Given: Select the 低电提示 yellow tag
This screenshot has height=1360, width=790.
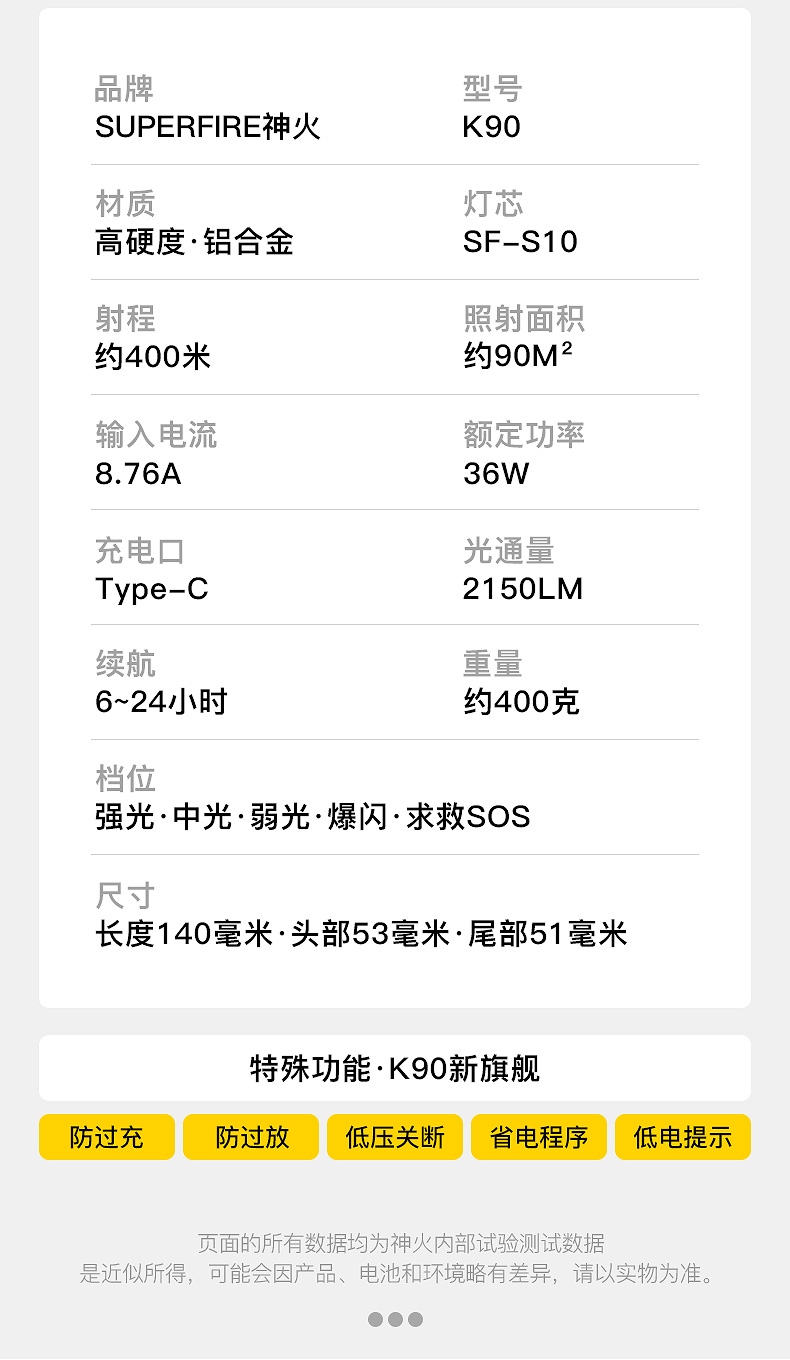Looking at the screenshot, I should (683, 1137).
